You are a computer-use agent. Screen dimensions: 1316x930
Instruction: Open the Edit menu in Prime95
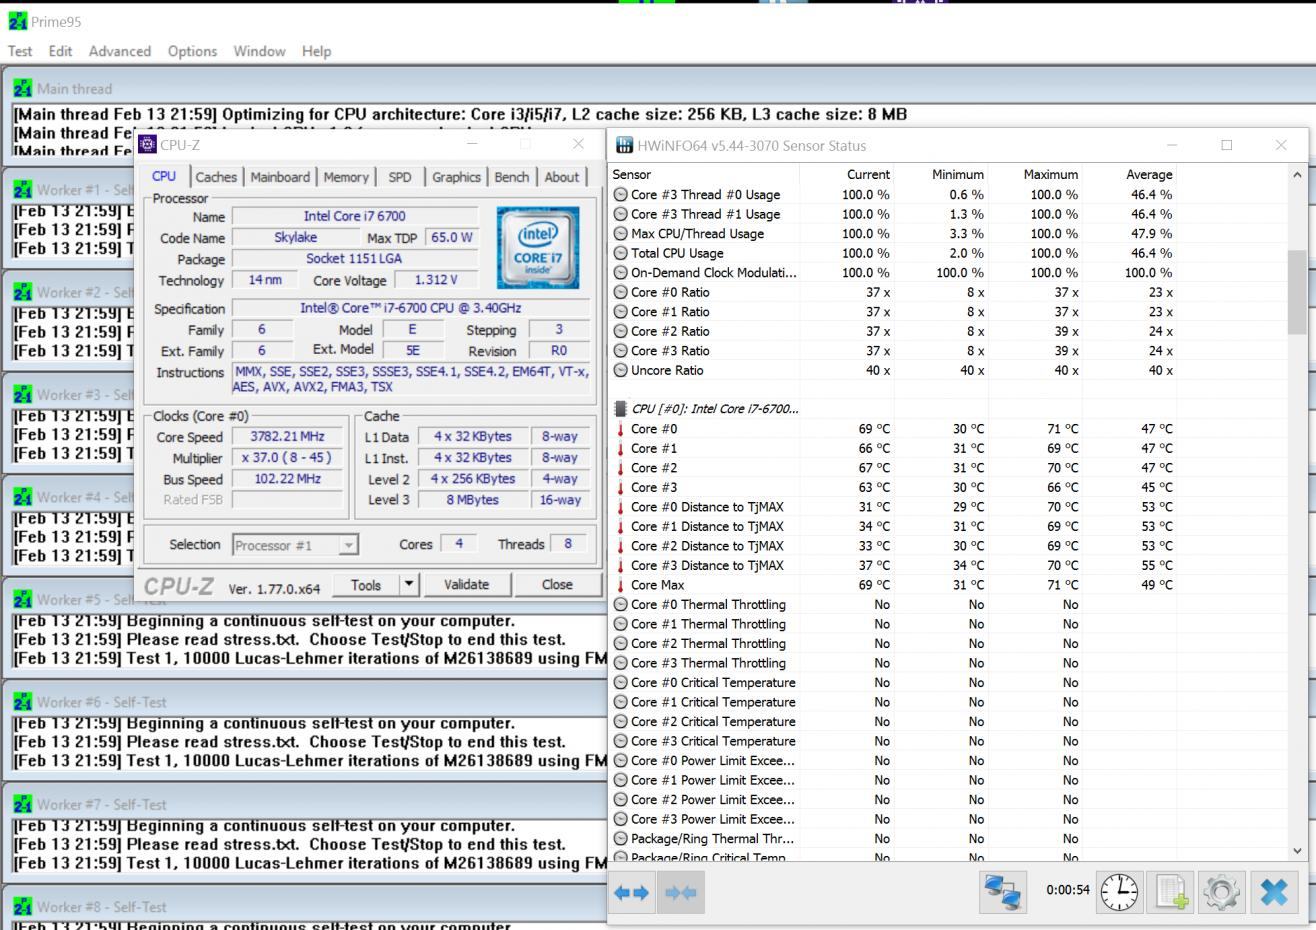(x=60, y=51)
